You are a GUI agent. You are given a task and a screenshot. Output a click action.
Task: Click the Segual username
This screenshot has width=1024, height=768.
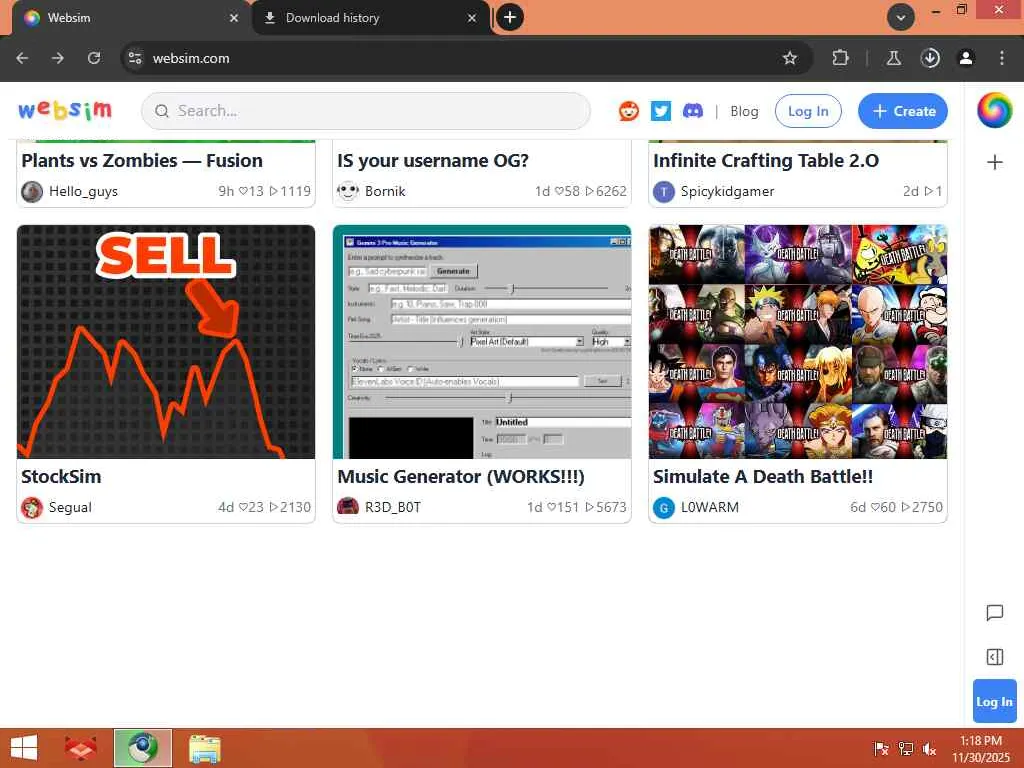[x=71, y=507]
